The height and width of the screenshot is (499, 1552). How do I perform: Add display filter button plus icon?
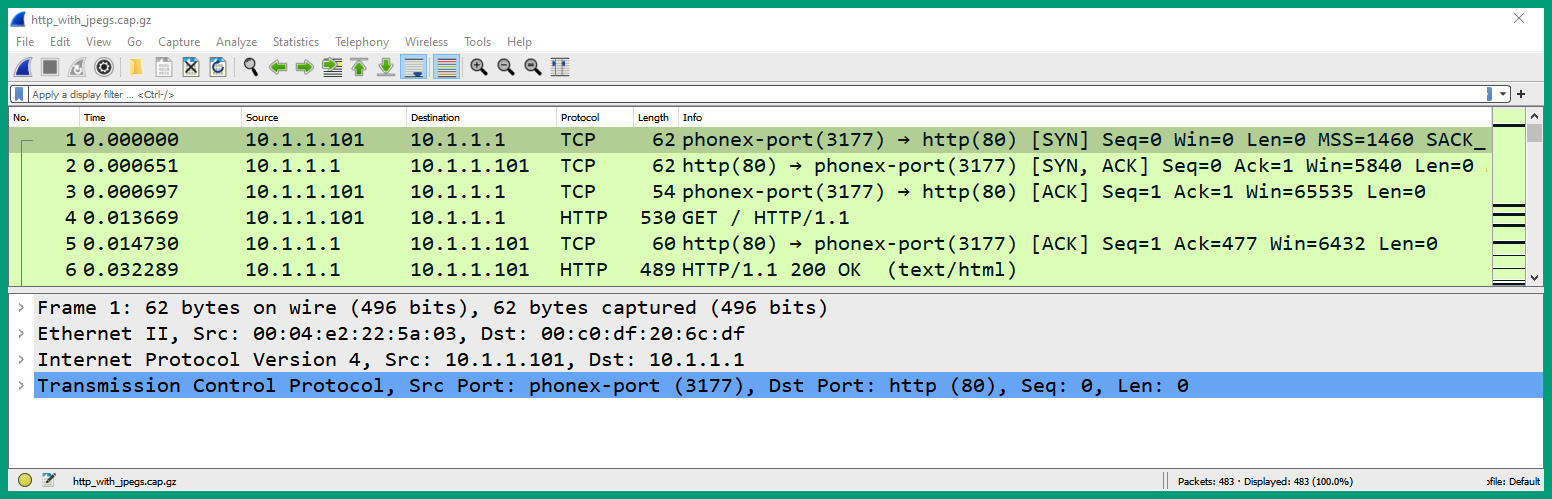click(1521, 94)
